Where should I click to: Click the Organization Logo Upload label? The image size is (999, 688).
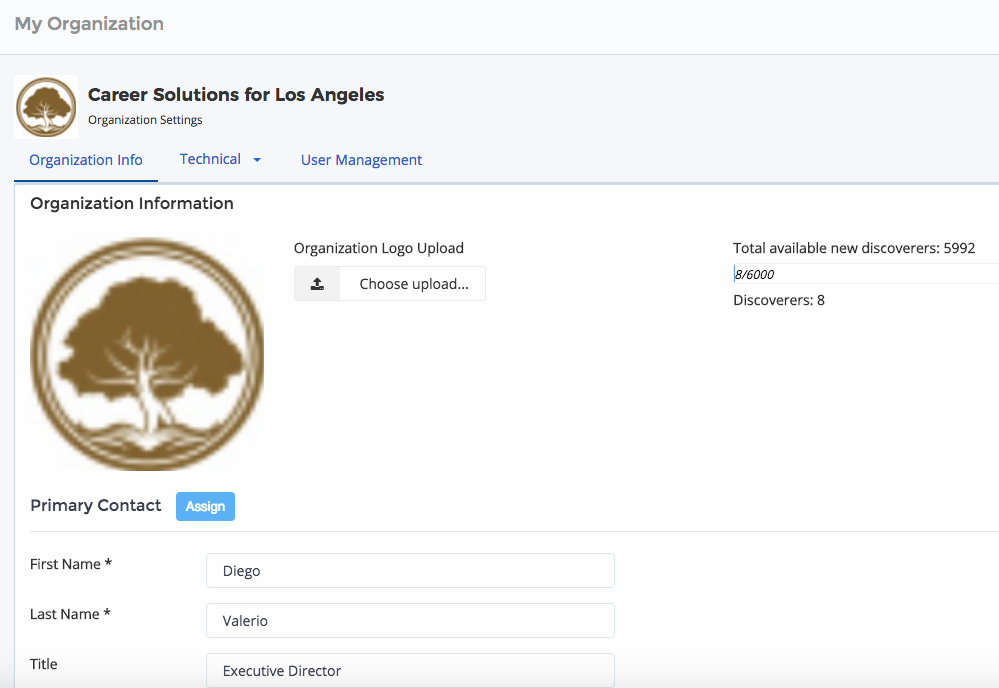pyautogui.click(x=378, y=248)
